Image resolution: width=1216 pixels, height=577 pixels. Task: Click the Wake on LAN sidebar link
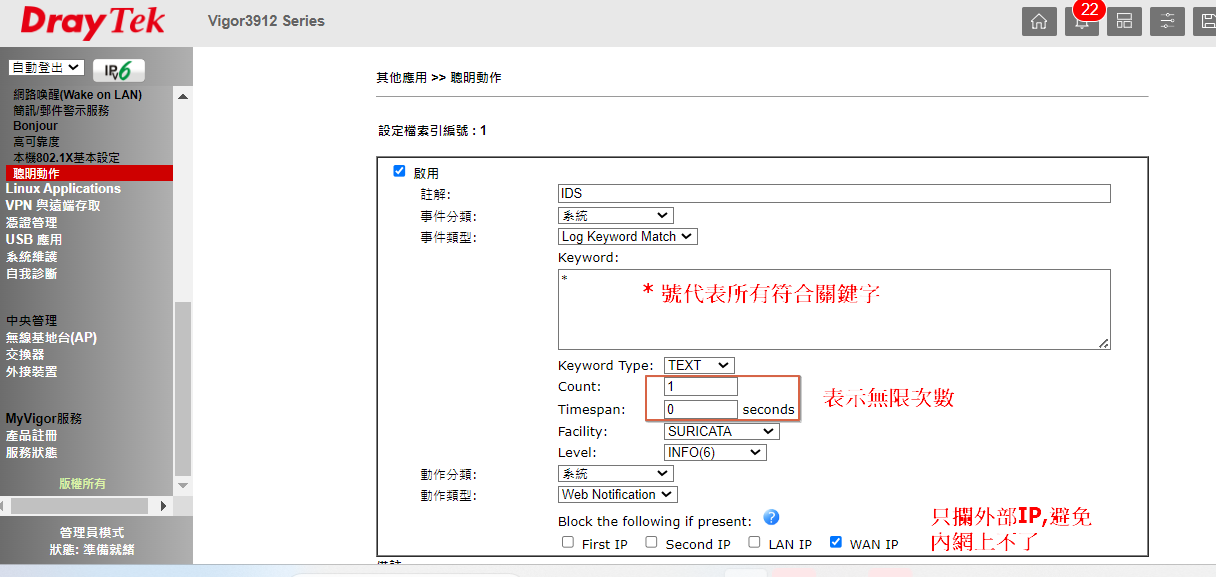[x=77, y=95]
